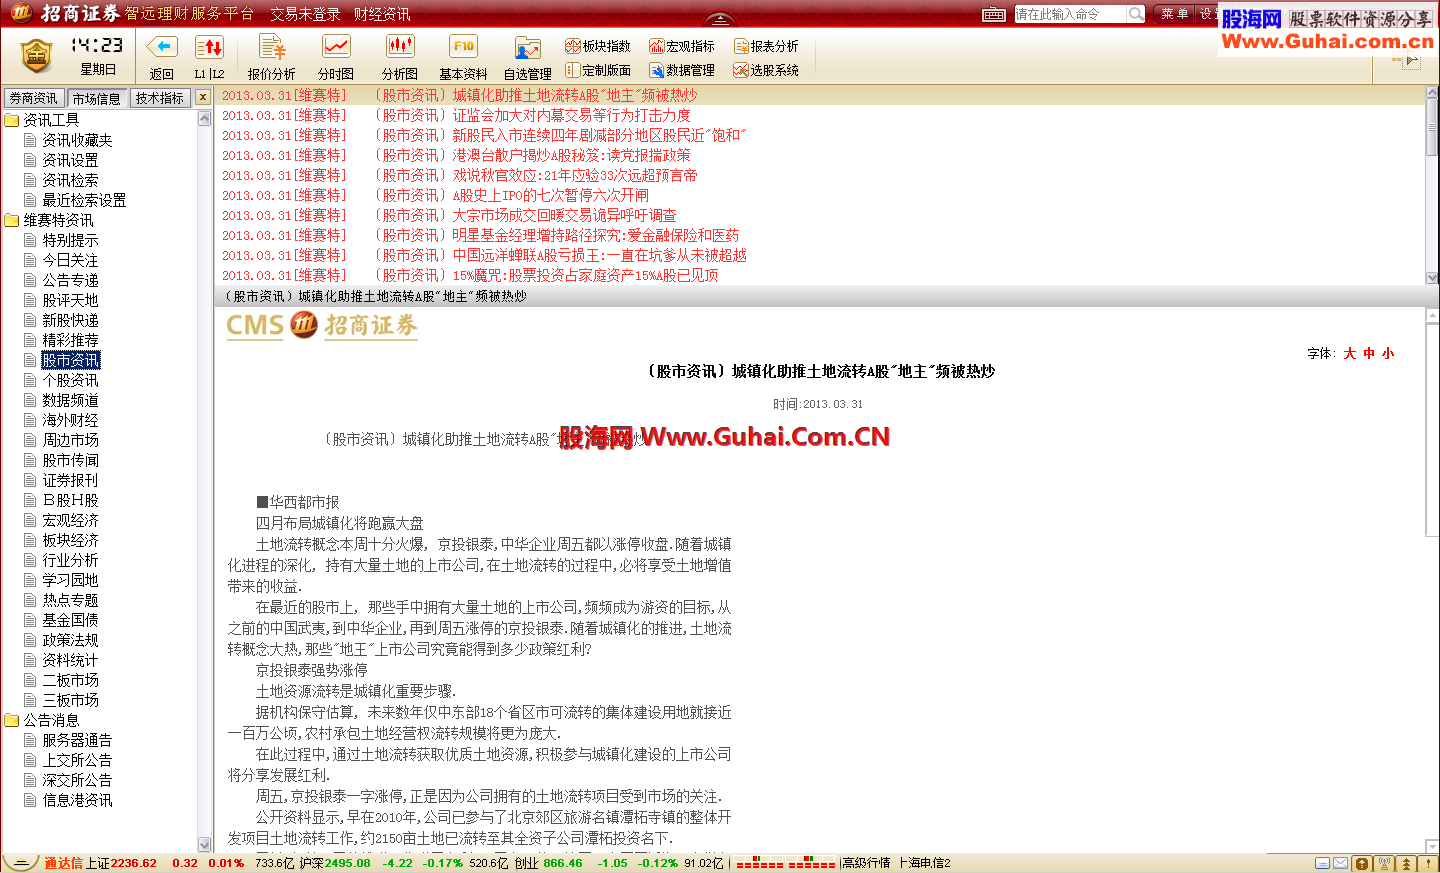
Task: Open 报表分析 report analysis
Action: point(766,46)
